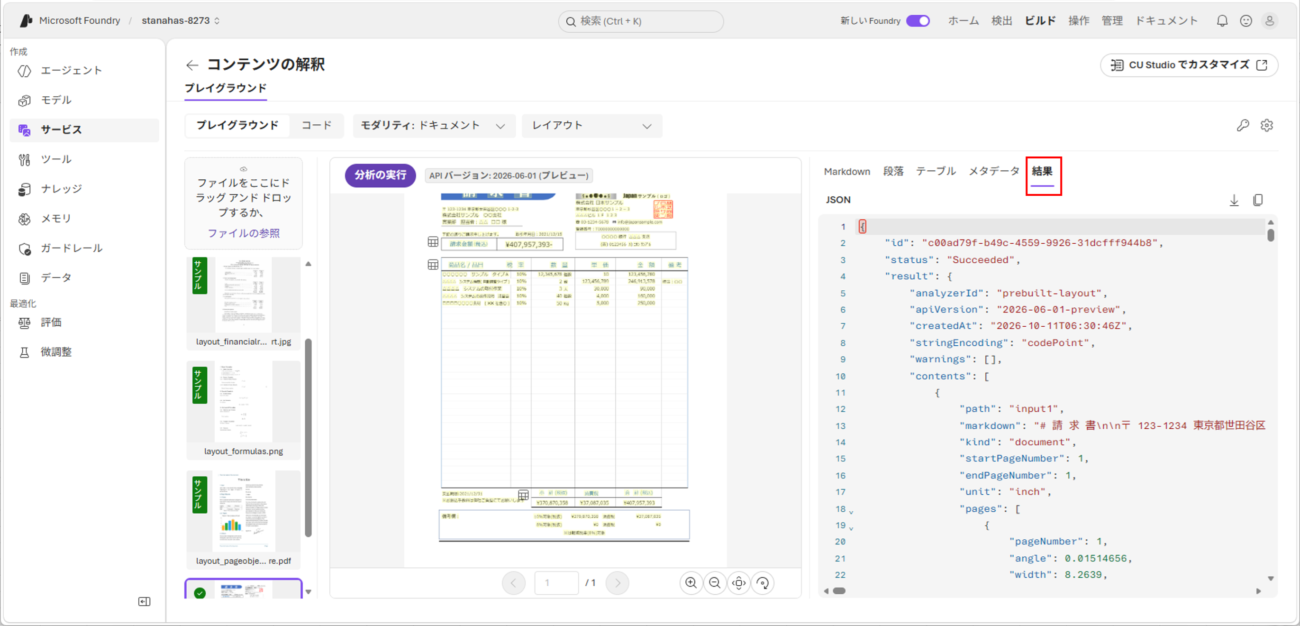Screen dimensions: 1300x626
Task: Collapse JSON line 18 pages array
Action: (x=851, y=511)
